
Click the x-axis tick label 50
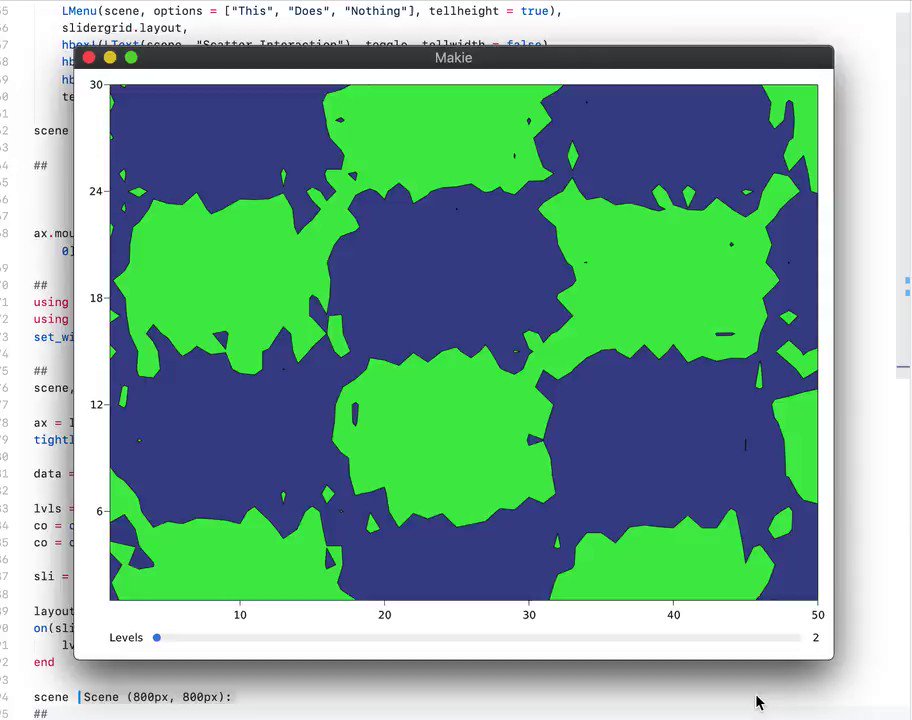pyautogui.click(x=817, y=615)
